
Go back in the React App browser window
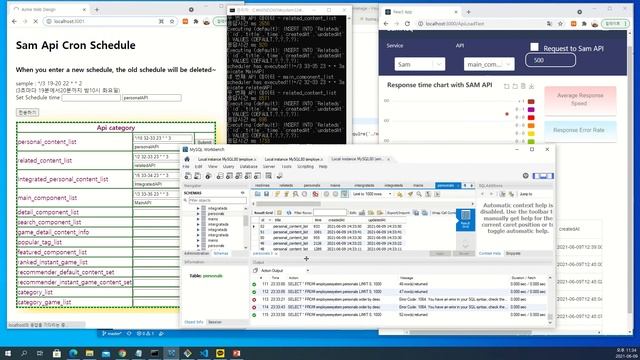click(x=386, y=24)
